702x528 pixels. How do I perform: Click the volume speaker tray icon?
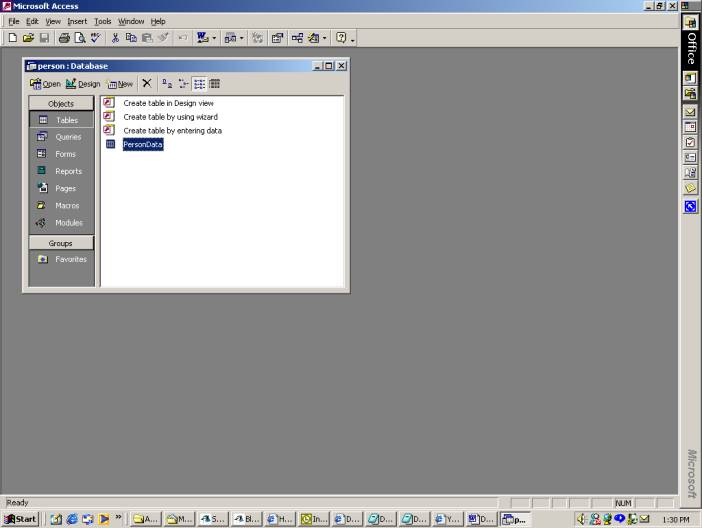click(x=582, y=519)
